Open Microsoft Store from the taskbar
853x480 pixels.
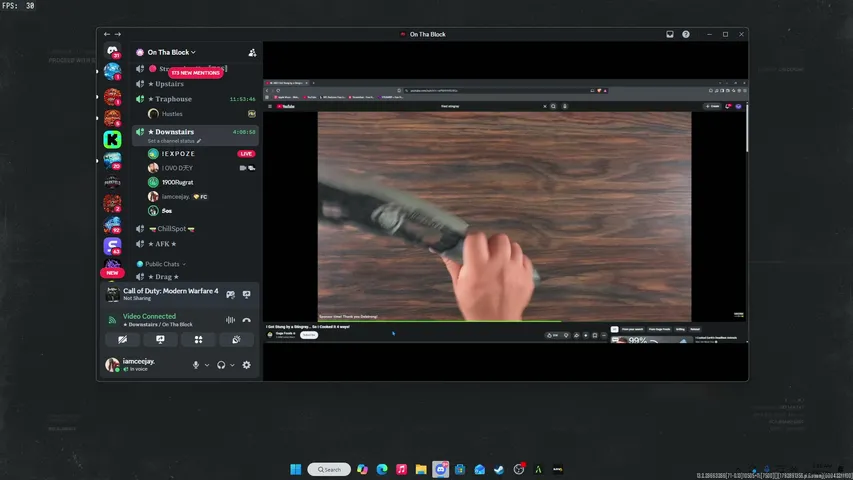(x=460, y=469)
